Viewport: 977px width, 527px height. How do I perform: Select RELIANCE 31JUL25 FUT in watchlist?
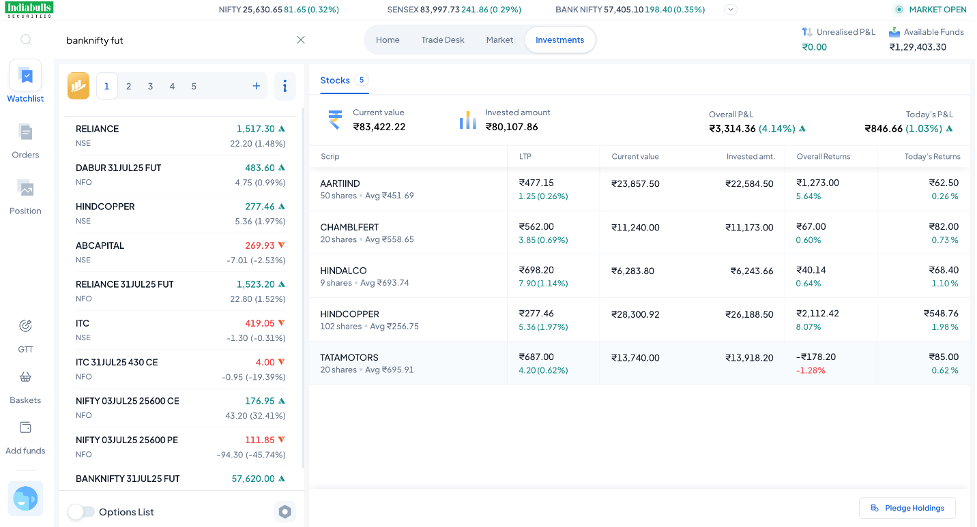click(180, 291)
